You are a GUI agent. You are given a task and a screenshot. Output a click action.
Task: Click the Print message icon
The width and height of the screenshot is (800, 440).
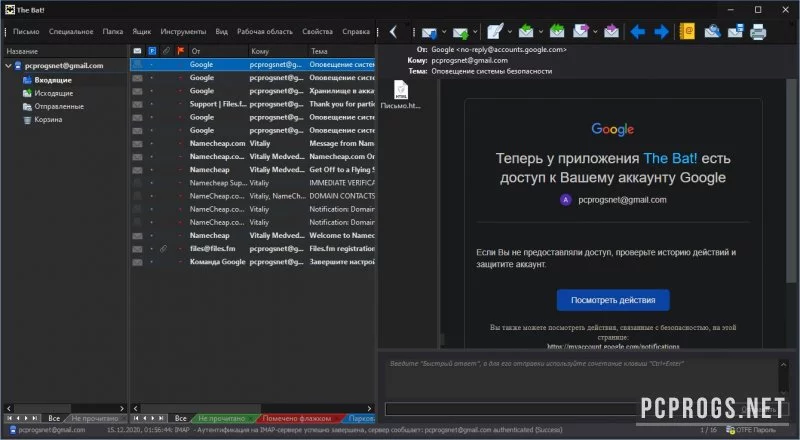pos(758,32)
